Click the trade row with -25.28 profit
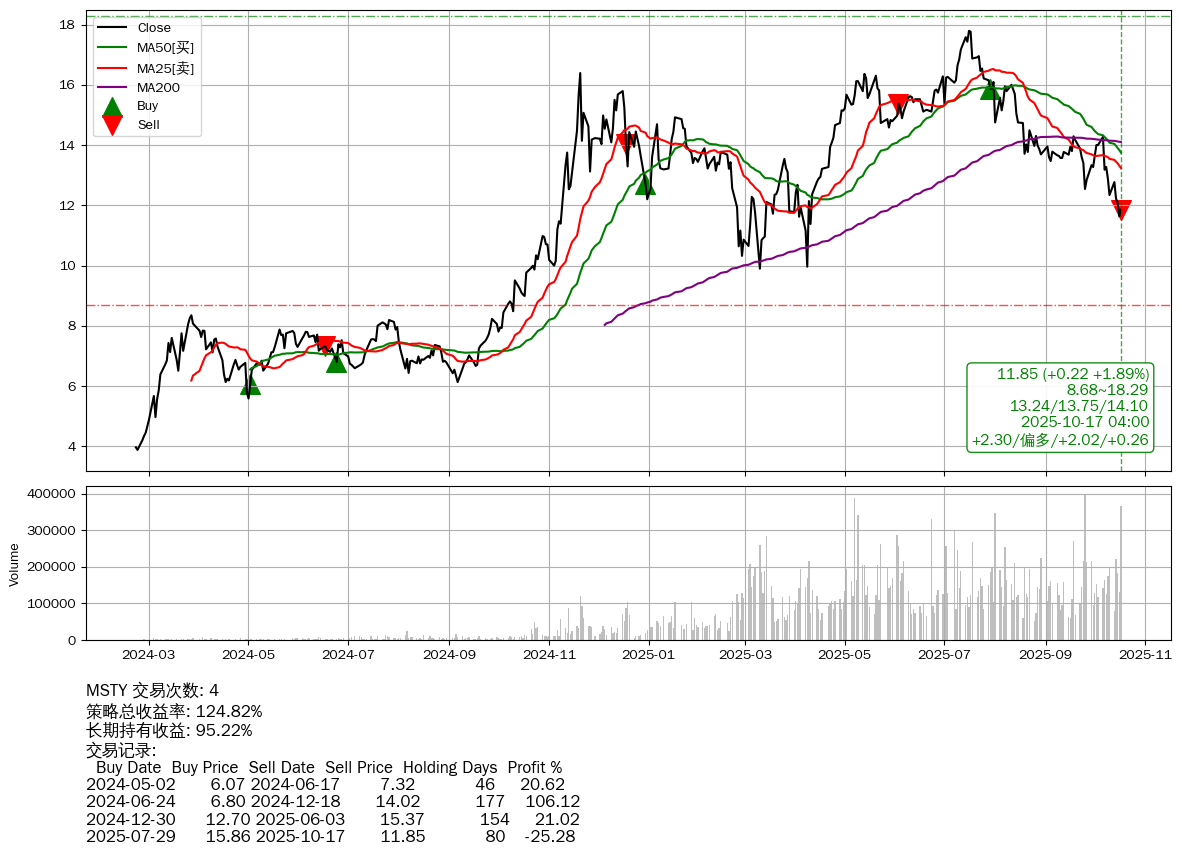The width and height of the screenshot is (1182, 855). (x=330, y=836)
